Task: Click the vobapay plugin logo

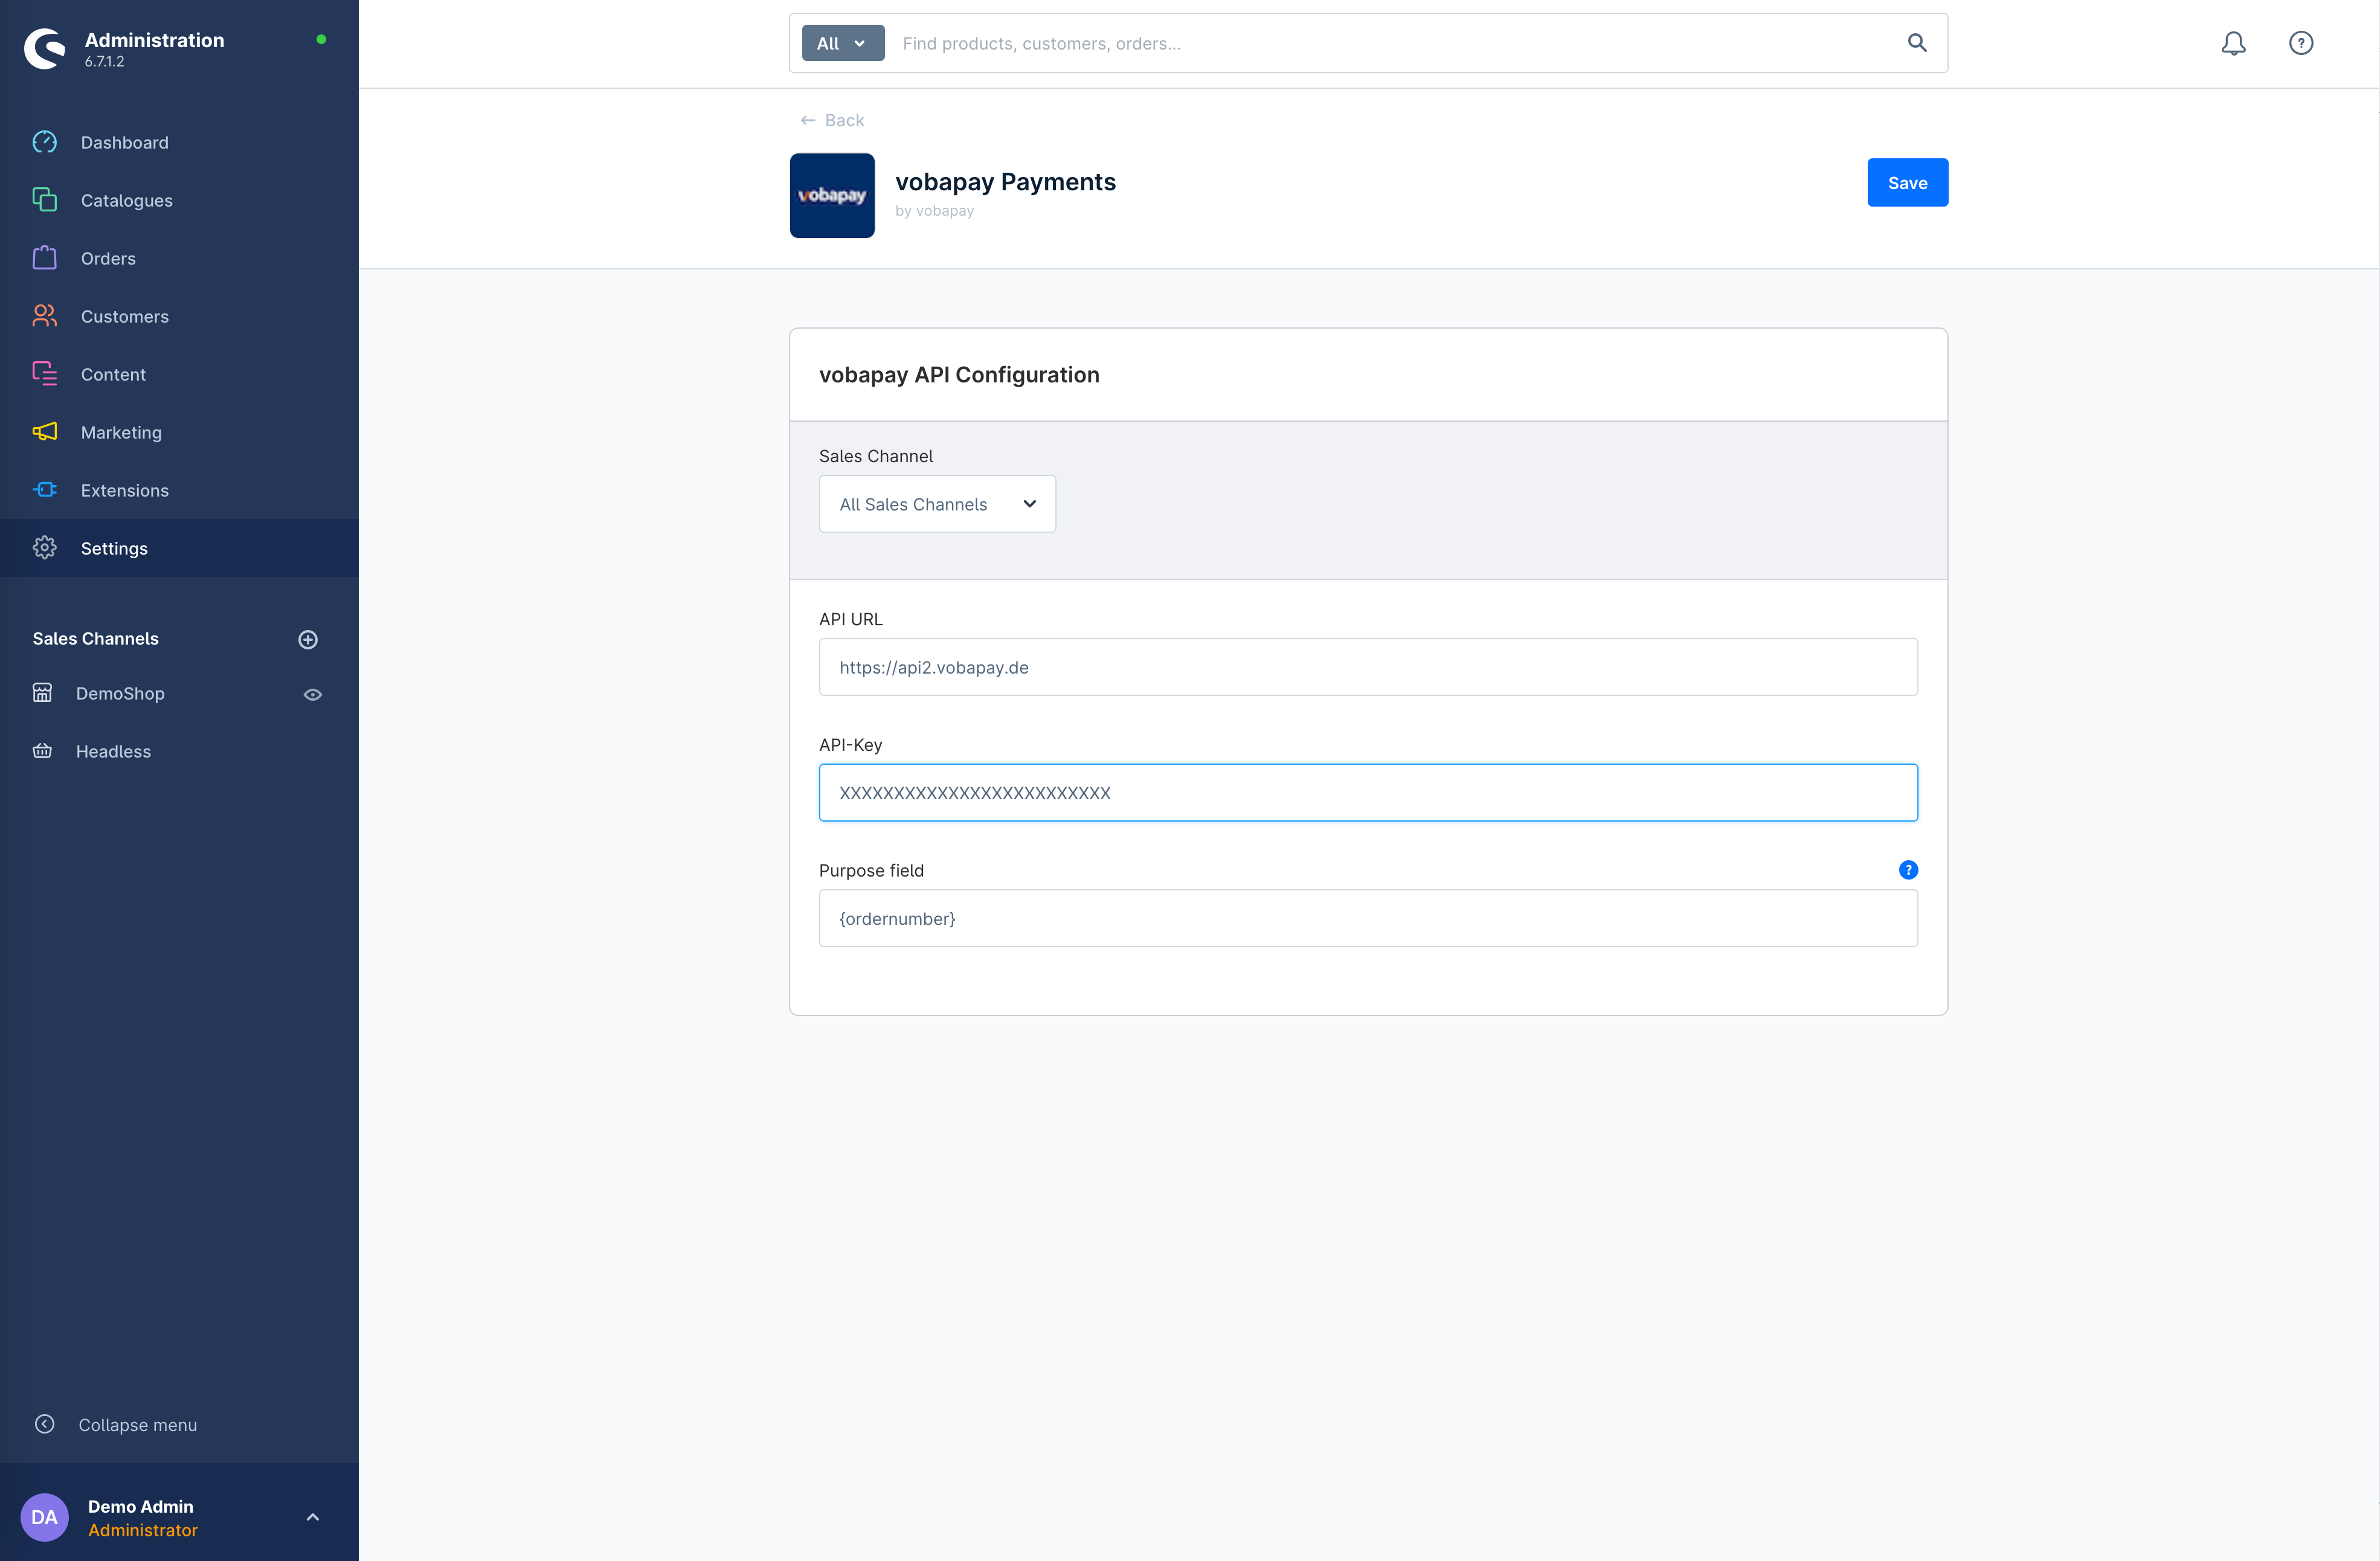Action: pos(832,195)
